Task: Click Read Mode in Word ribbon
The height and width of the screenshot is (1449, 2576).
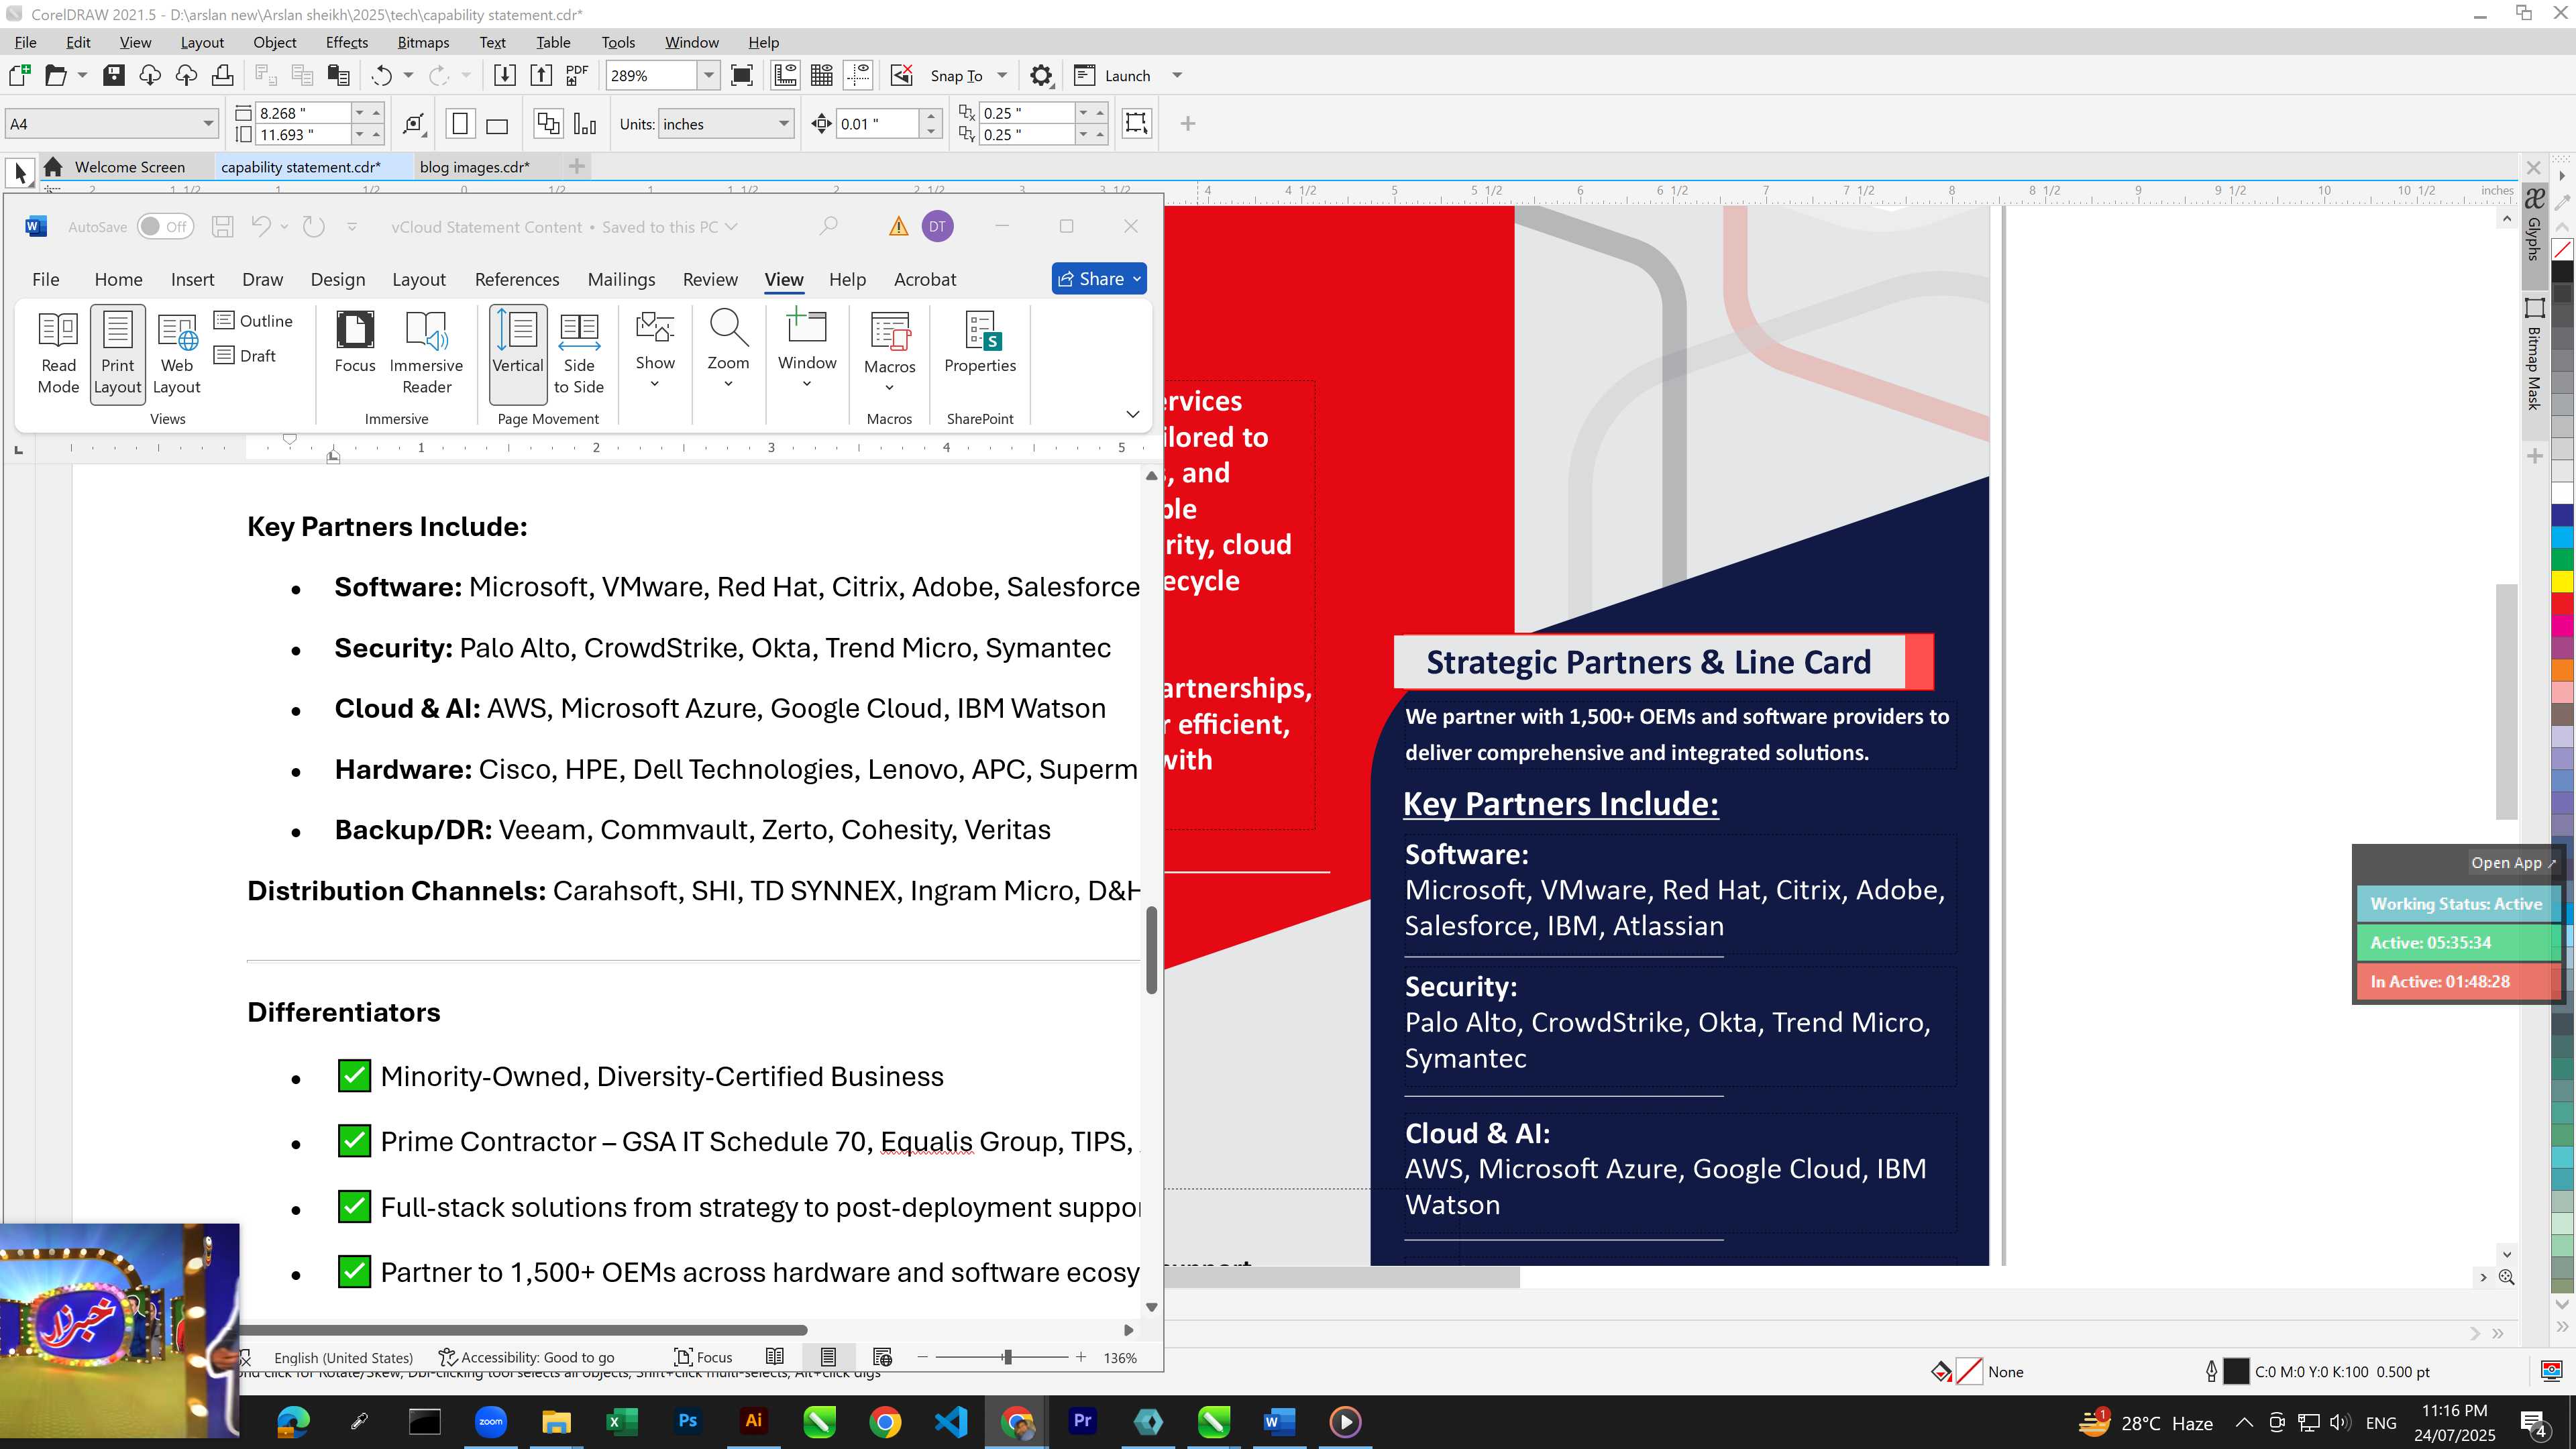Action: [58, 354]
